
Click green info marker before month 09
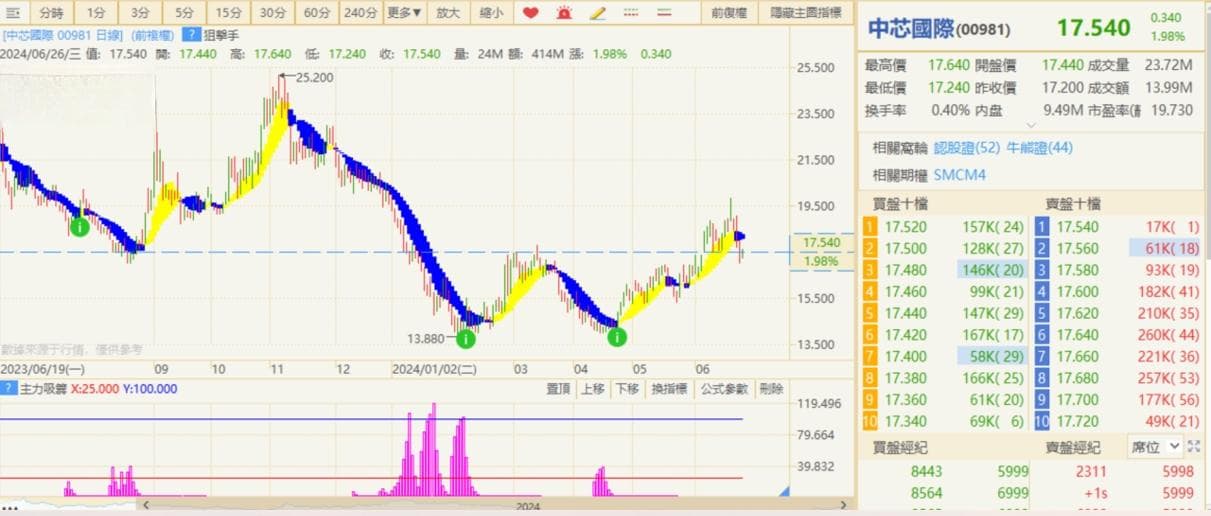click(x=79, y=227)
